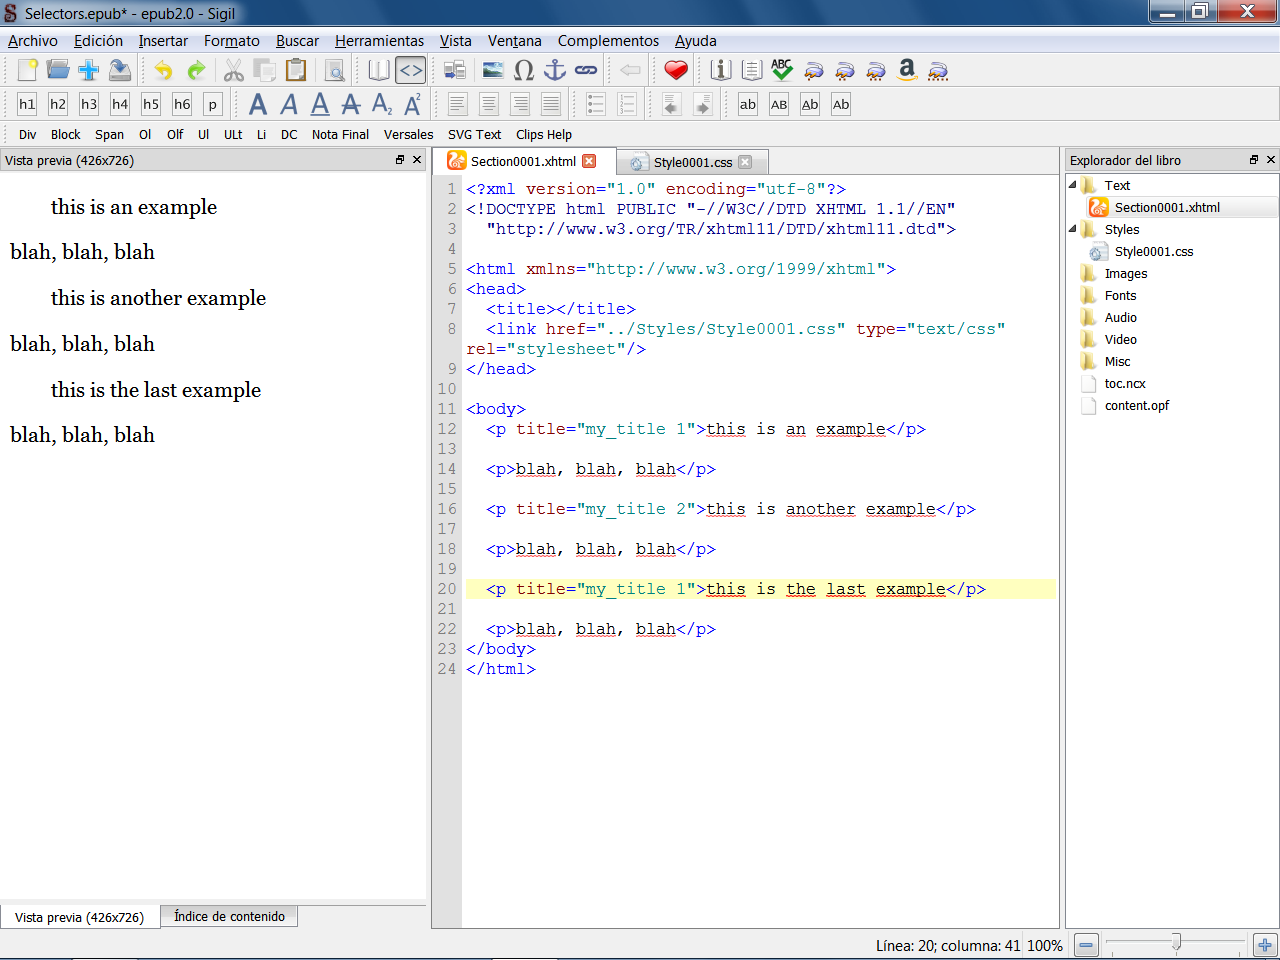1280x960 pixels.
Task: Click the Amazon plugin icon
Action: (x=907, y=70)
